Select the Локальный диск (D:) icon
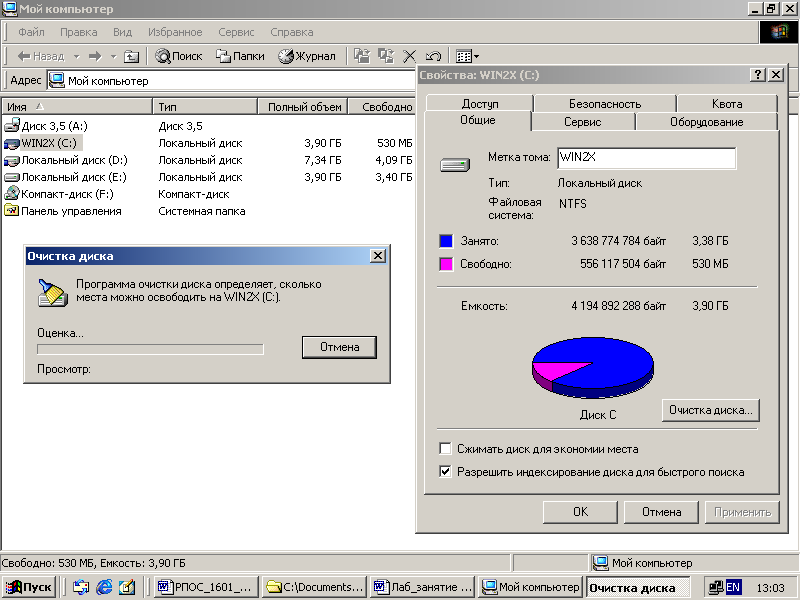 tap(12, 161)
